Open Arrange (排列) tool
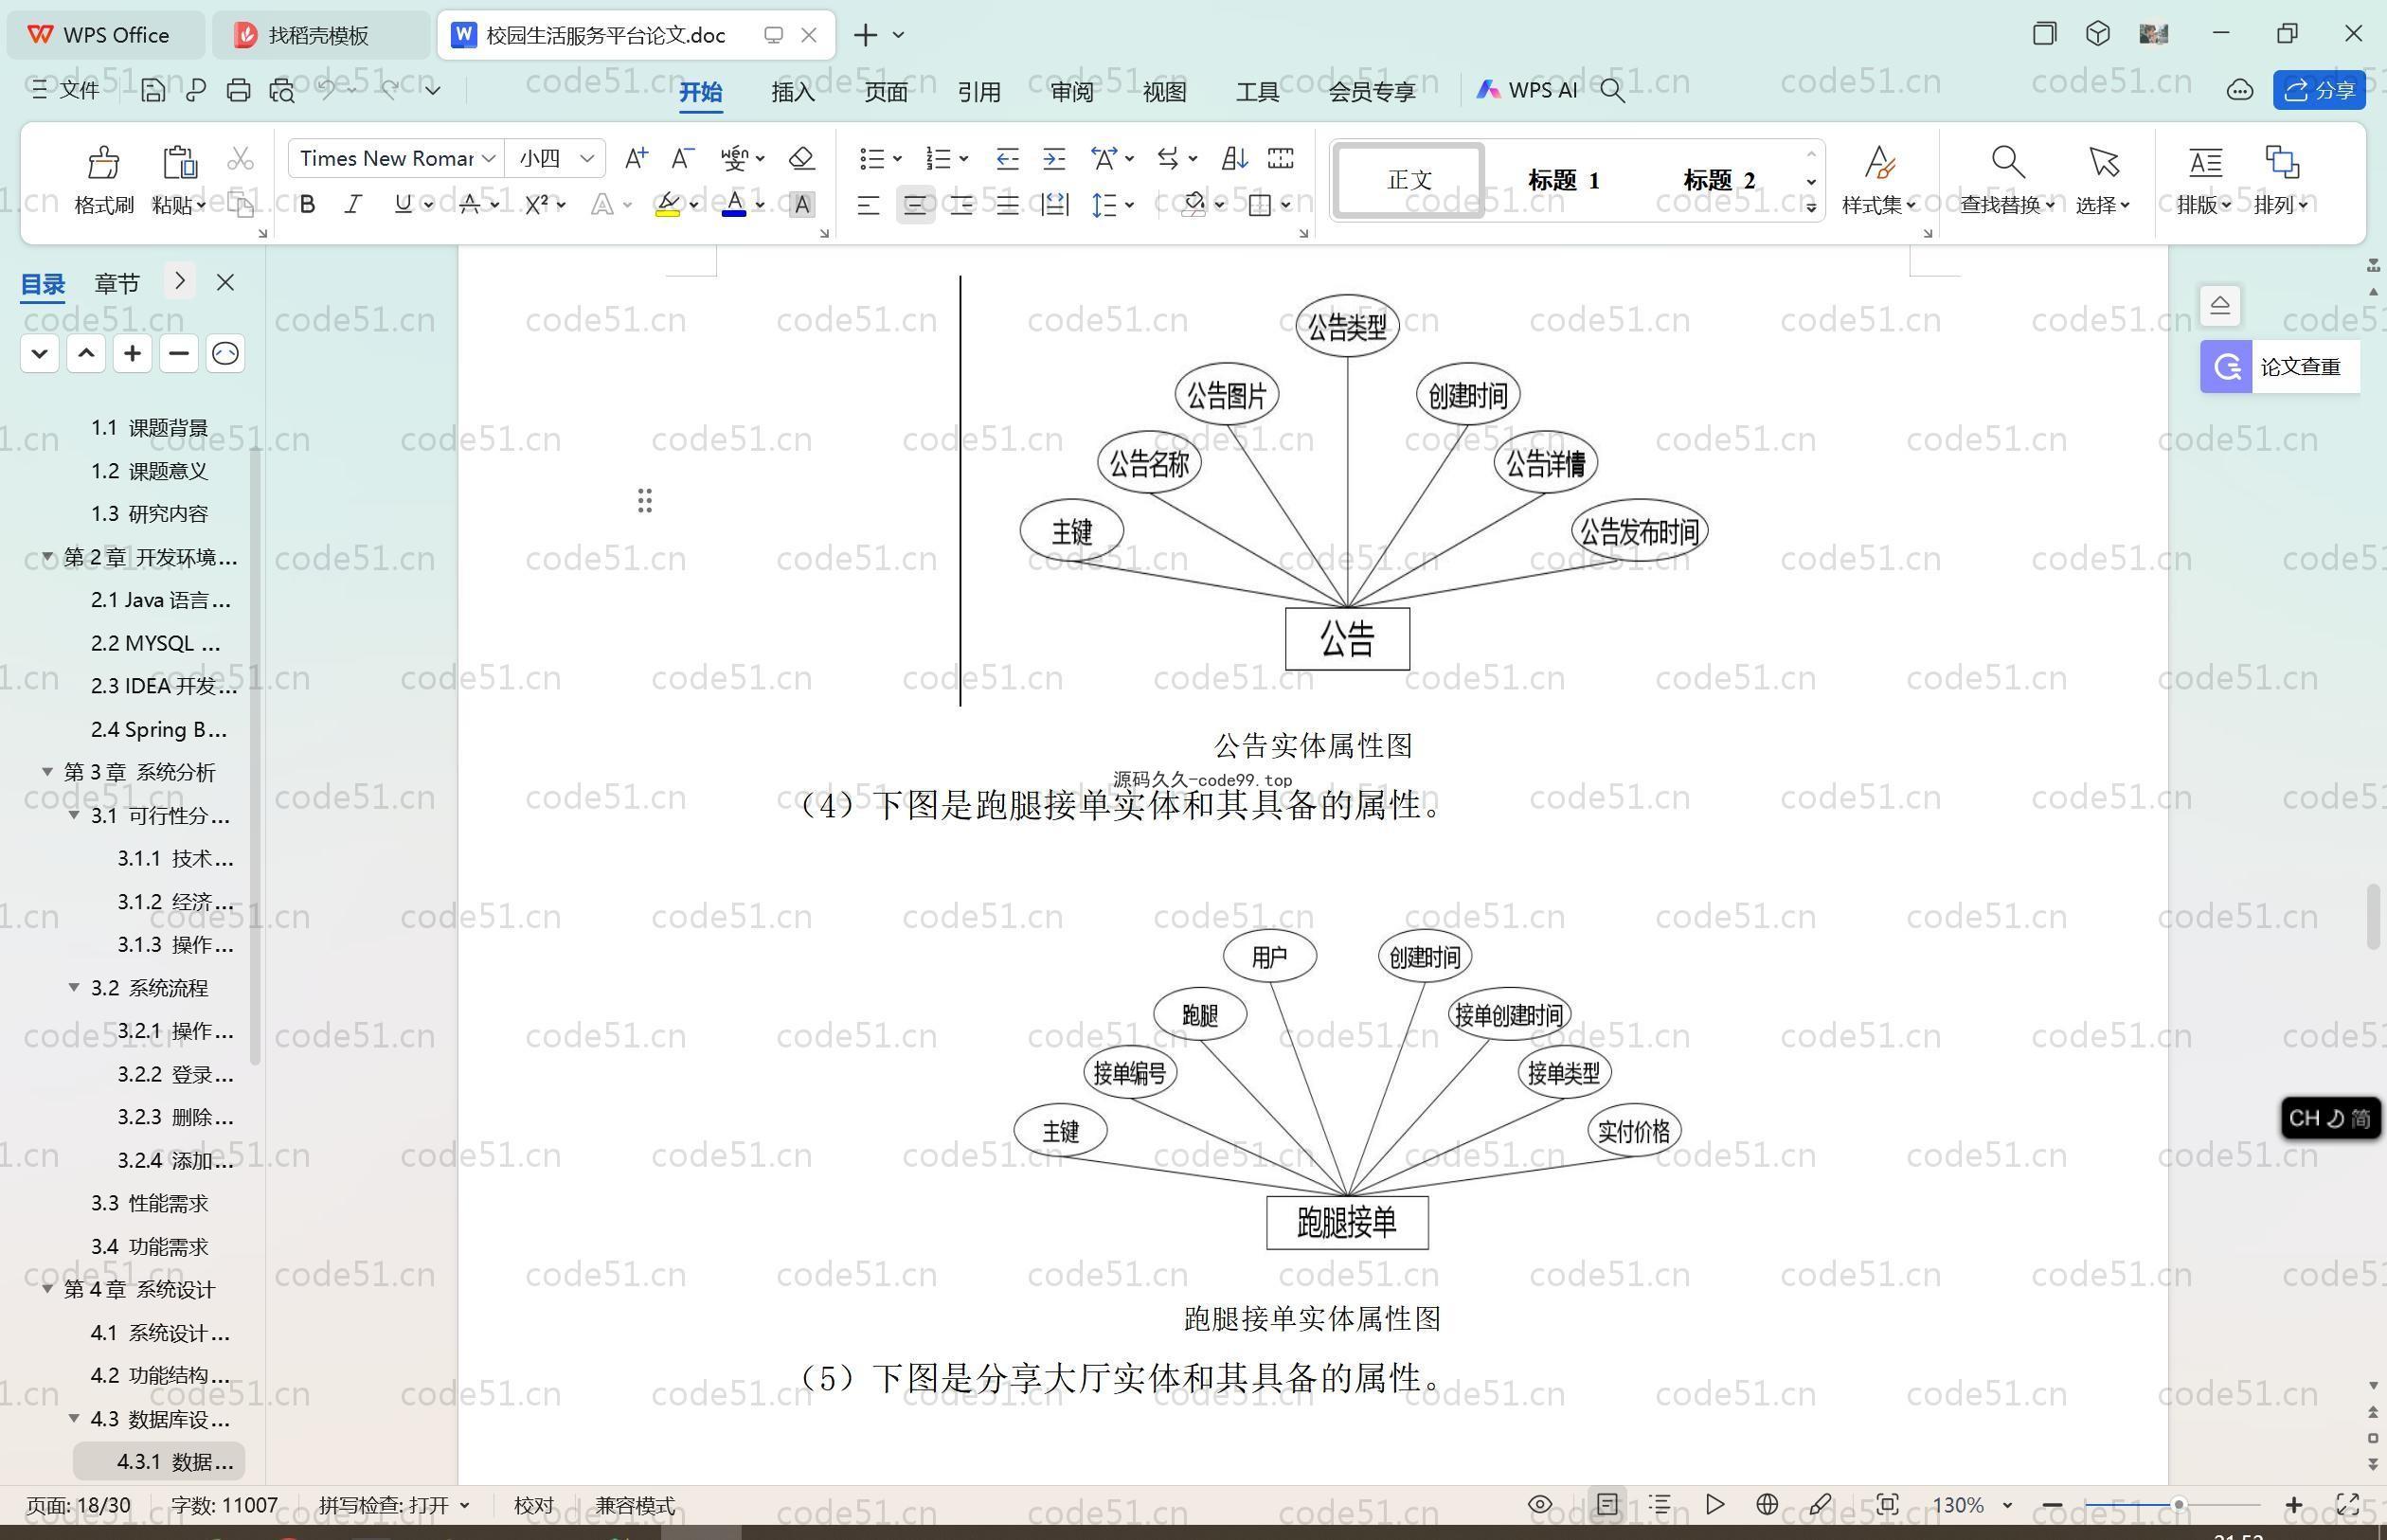The width and height of the screenshot is (2387, 1540). click(2281, 180)
